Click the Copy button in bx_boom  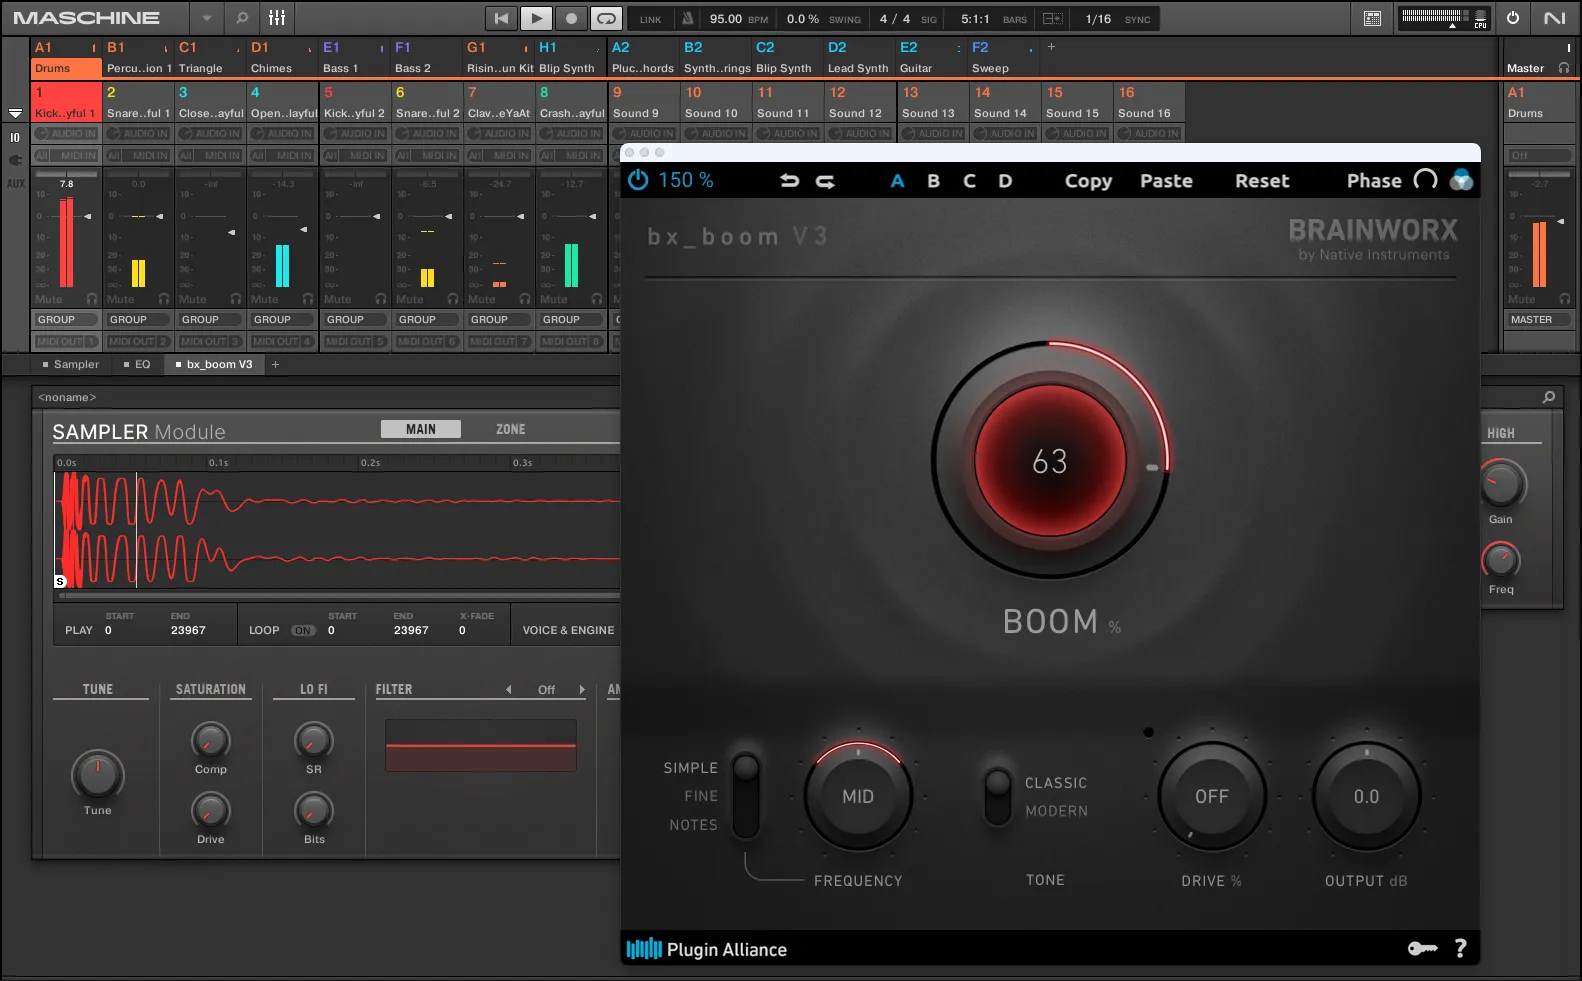tap(1088, 181)
